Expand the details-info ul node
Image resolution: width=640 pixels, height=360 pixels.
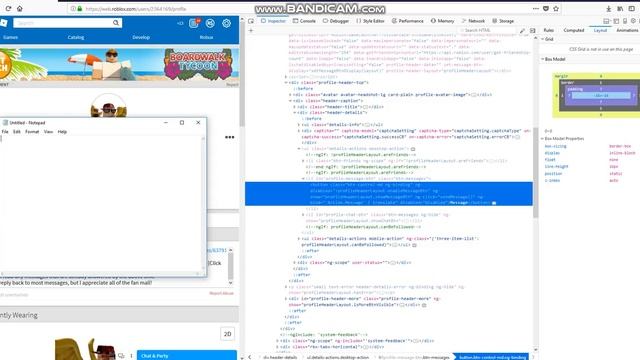pyautogui.click(x=298, y=125)
